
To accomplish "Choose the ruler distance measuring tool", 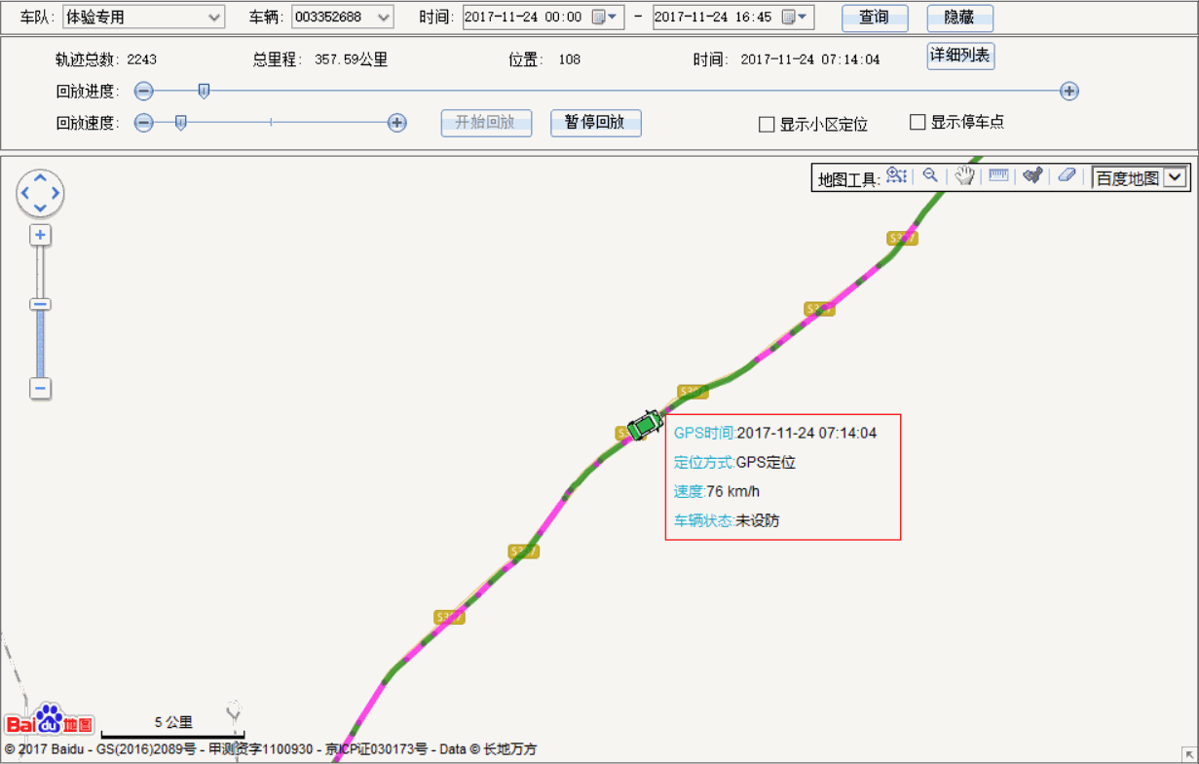I will (998, 176).
